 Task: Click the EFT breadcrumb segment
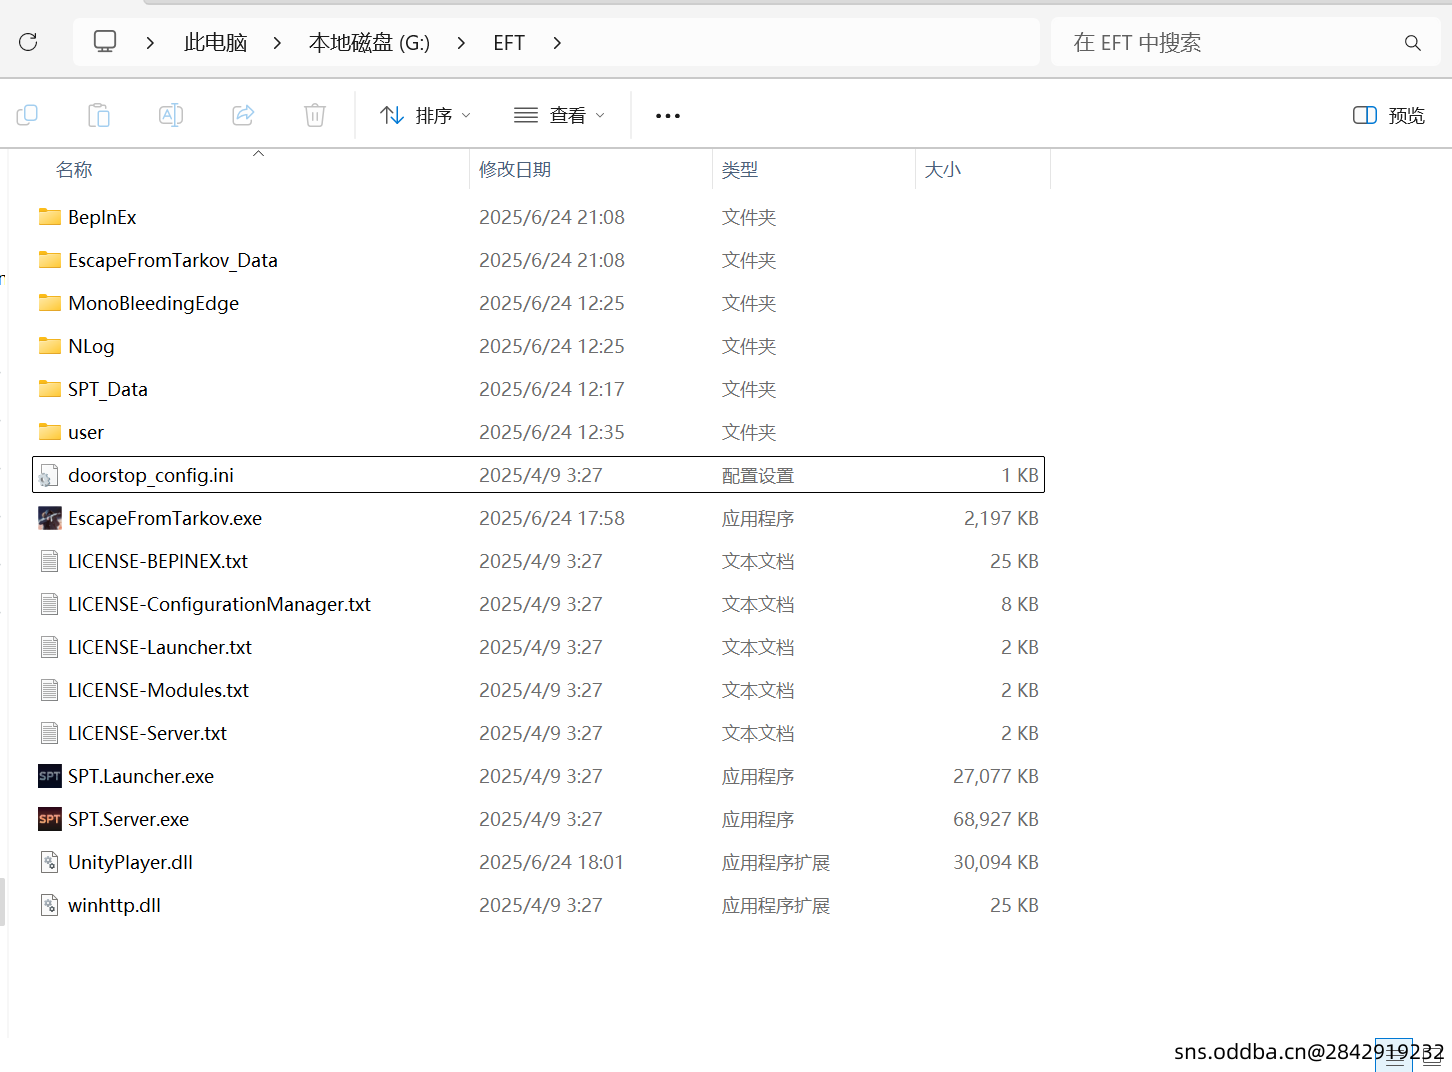[x=509, y=42]
